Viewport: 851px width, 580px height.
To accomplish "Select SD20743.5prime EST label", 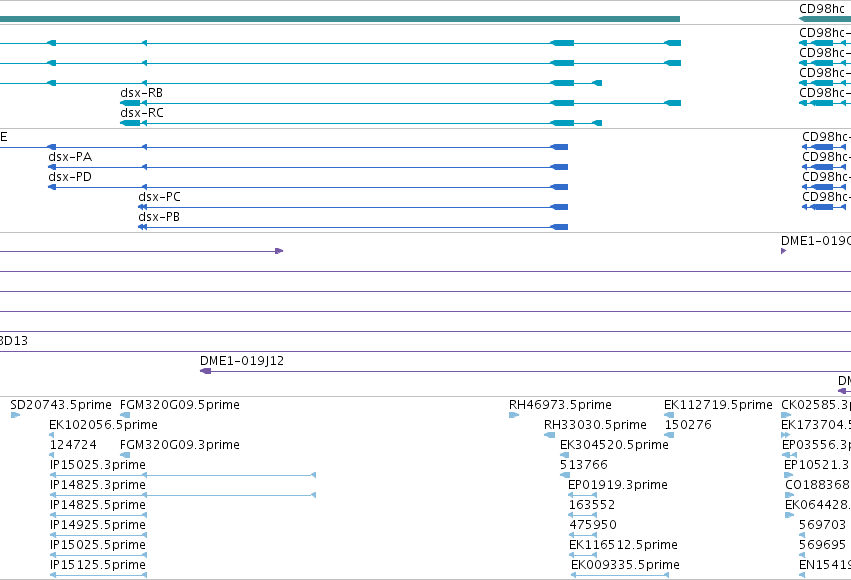I will [61, 405].
